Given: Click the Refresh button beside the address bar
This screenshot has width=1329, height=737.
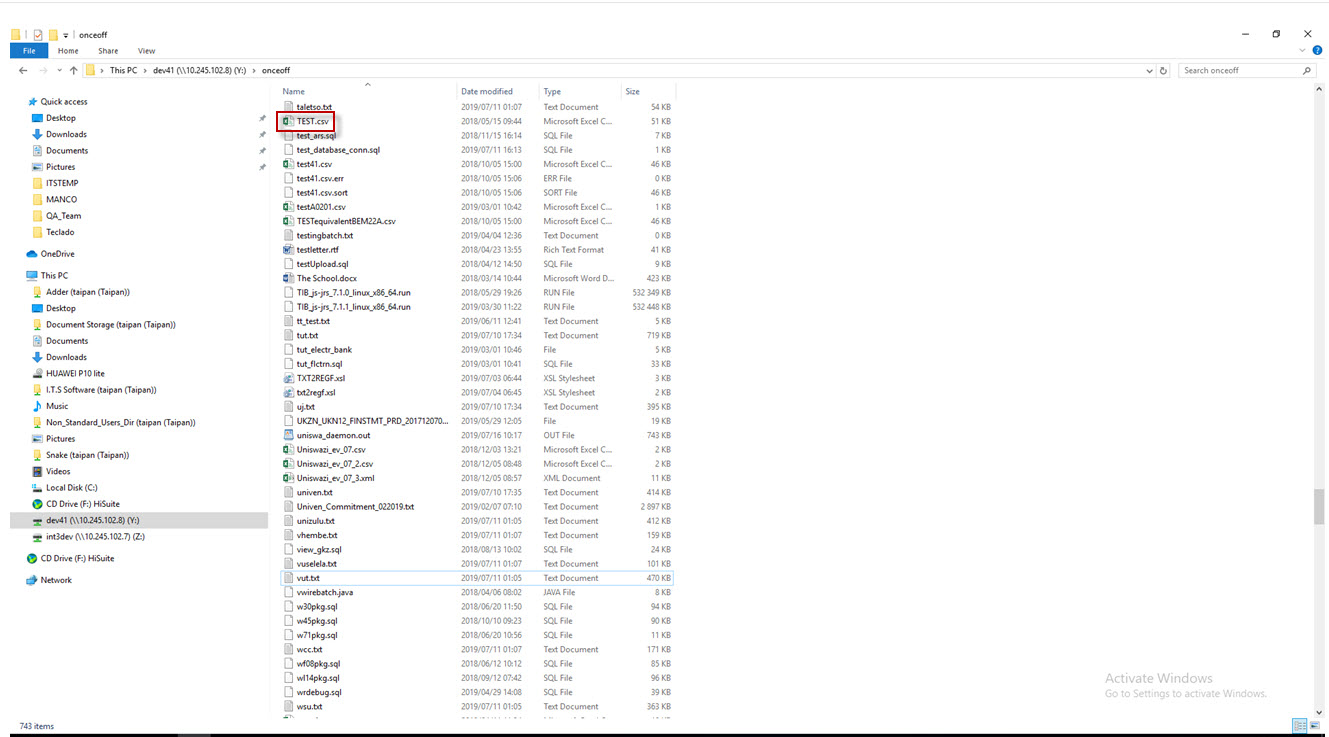Looking at the screenshot, I should point(1163,71).
